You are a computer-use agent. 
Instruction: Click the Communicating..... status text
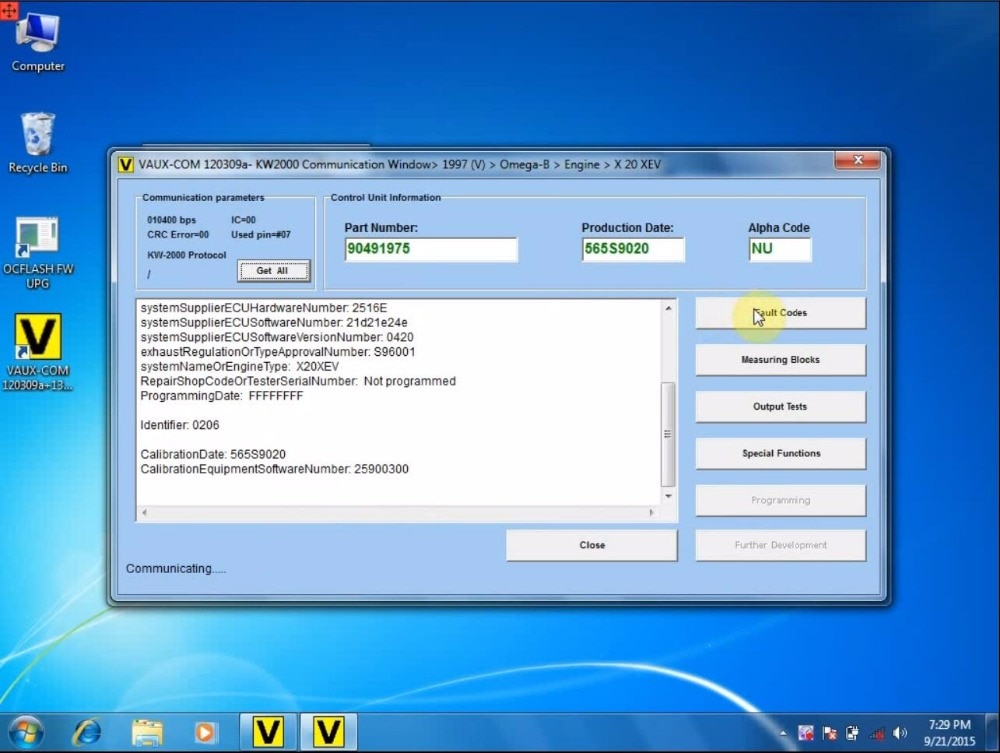175,569
